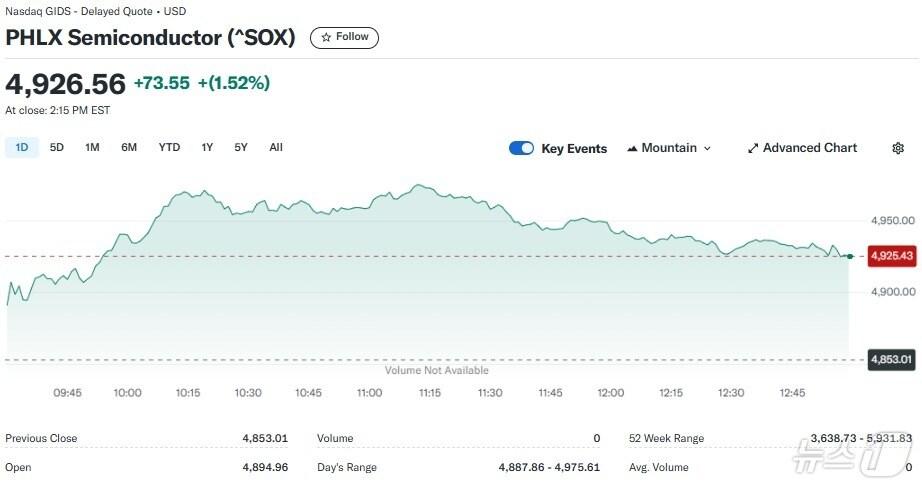Choose the 5Y chart range
The height and width of the screenshot is (489, 922).
point(241,147)
